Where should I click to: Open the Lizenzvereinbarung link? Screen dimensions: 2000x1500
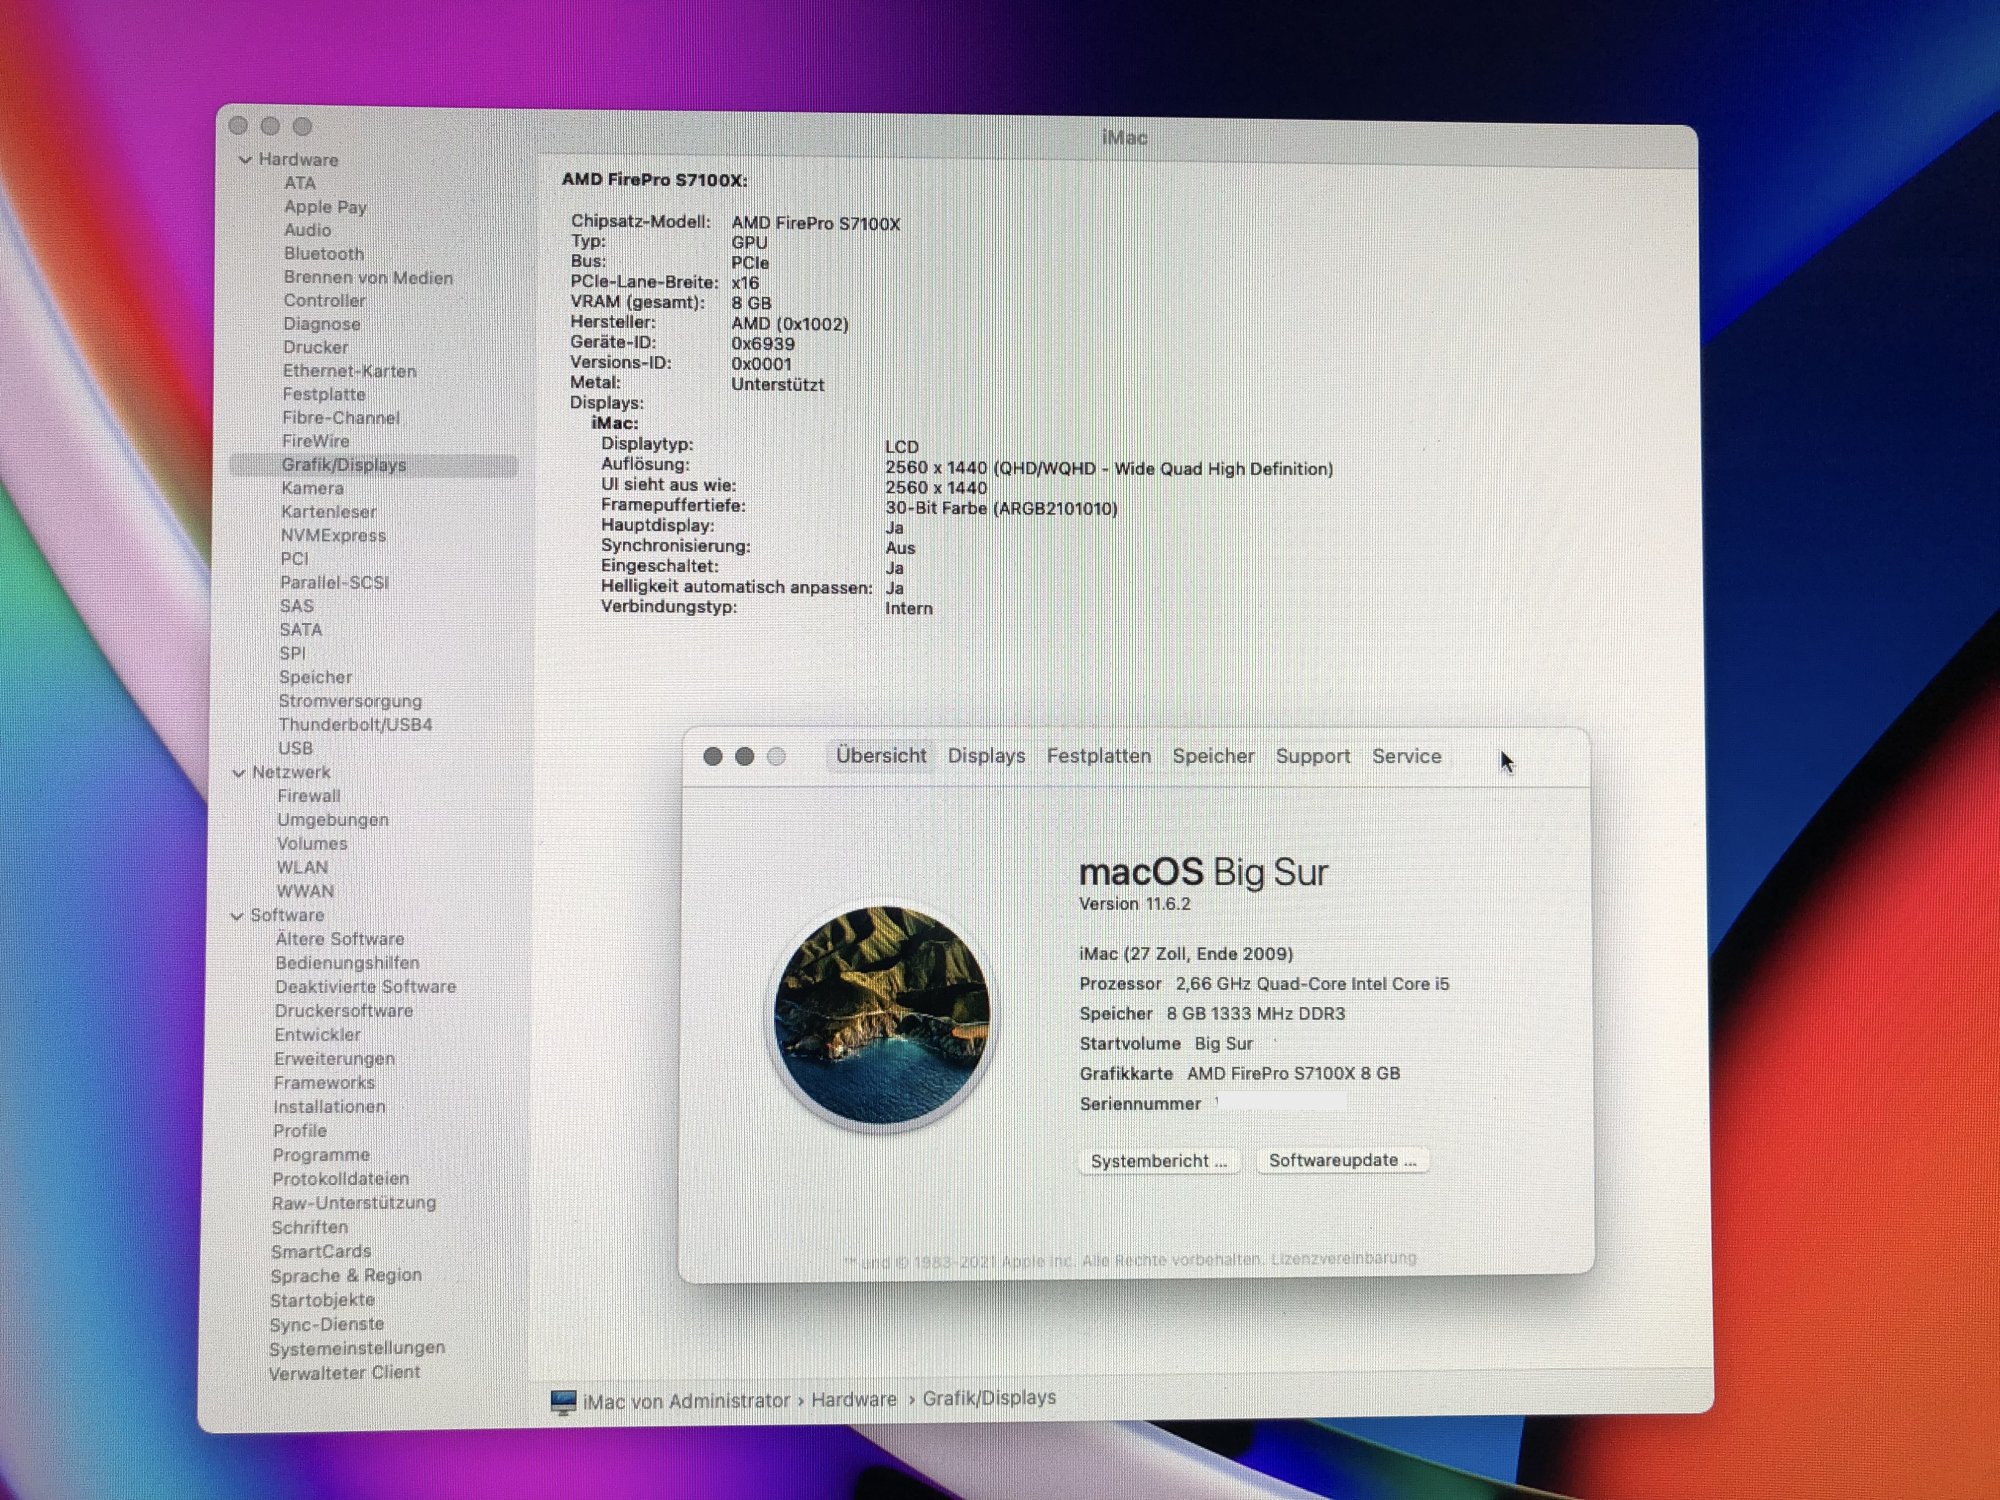coord(1343,1258)
